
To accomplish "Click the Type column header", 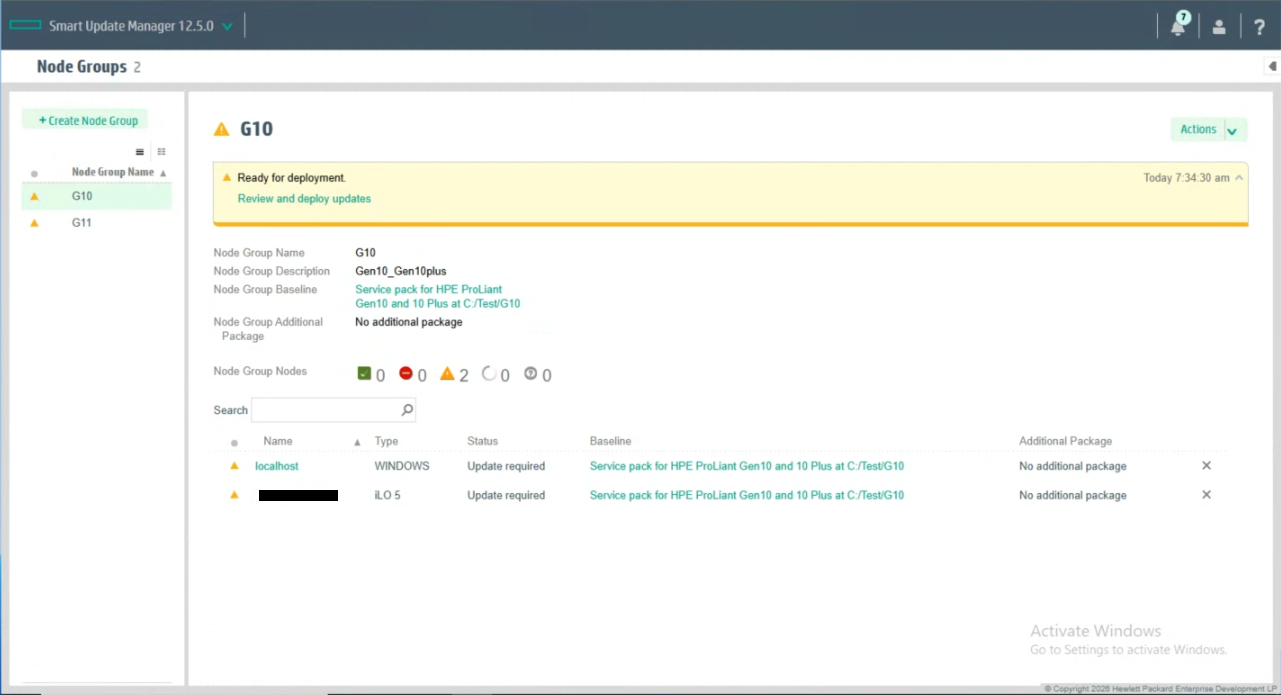I will (386, 441).
